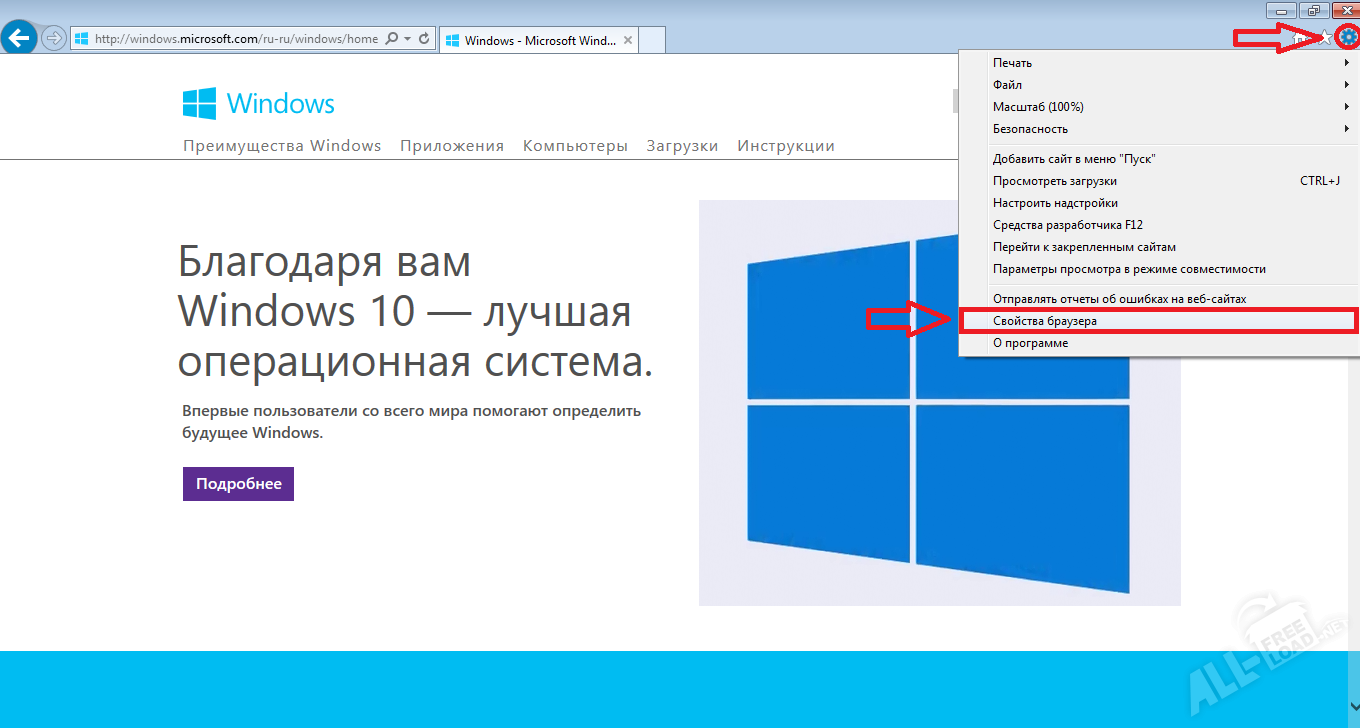1360x728 pixels.
Task: Open the Инструкции navigation link
Action: pyautogui.click(x=783, y=145)
